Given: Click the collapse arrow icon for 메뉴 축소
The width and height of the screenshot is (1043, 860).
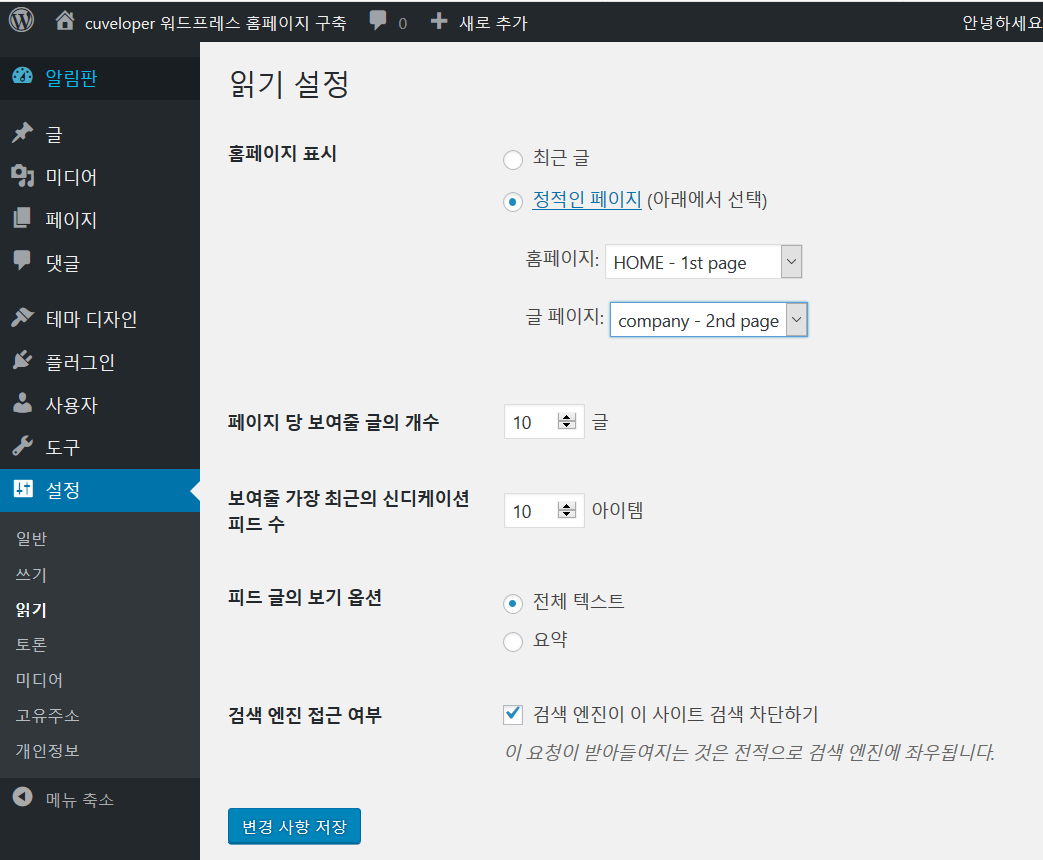Looking at the screenshot, I should coord(23,797).
